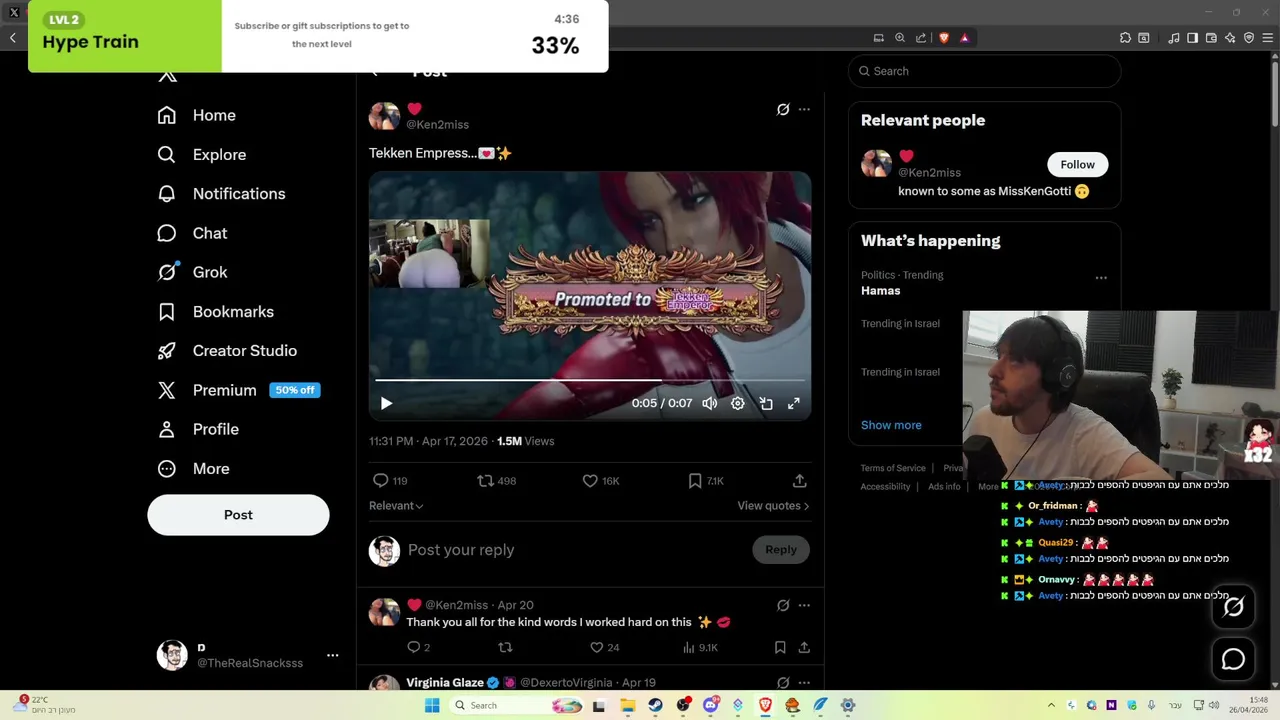Click the X search box
The width and height of the screenshot is (1280, 720).
point(985,71)
